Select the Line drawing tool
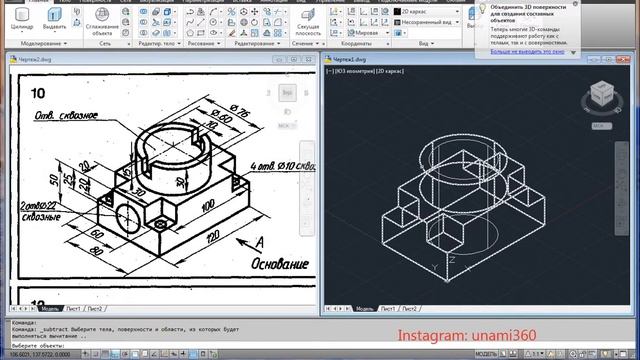Viewport: 640px width, 360px height. pyautogui.click(x=201, y=22)
